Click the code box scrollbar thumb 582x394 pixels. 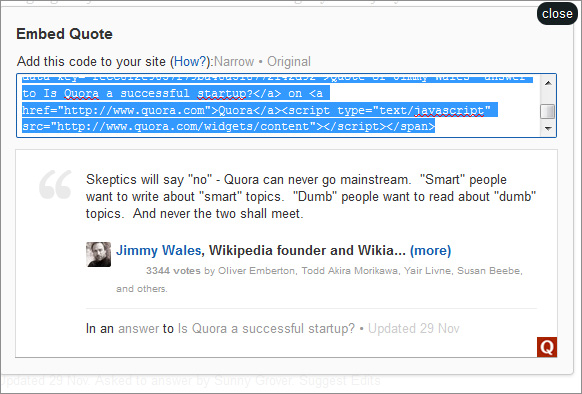click(x=548, y=111)
